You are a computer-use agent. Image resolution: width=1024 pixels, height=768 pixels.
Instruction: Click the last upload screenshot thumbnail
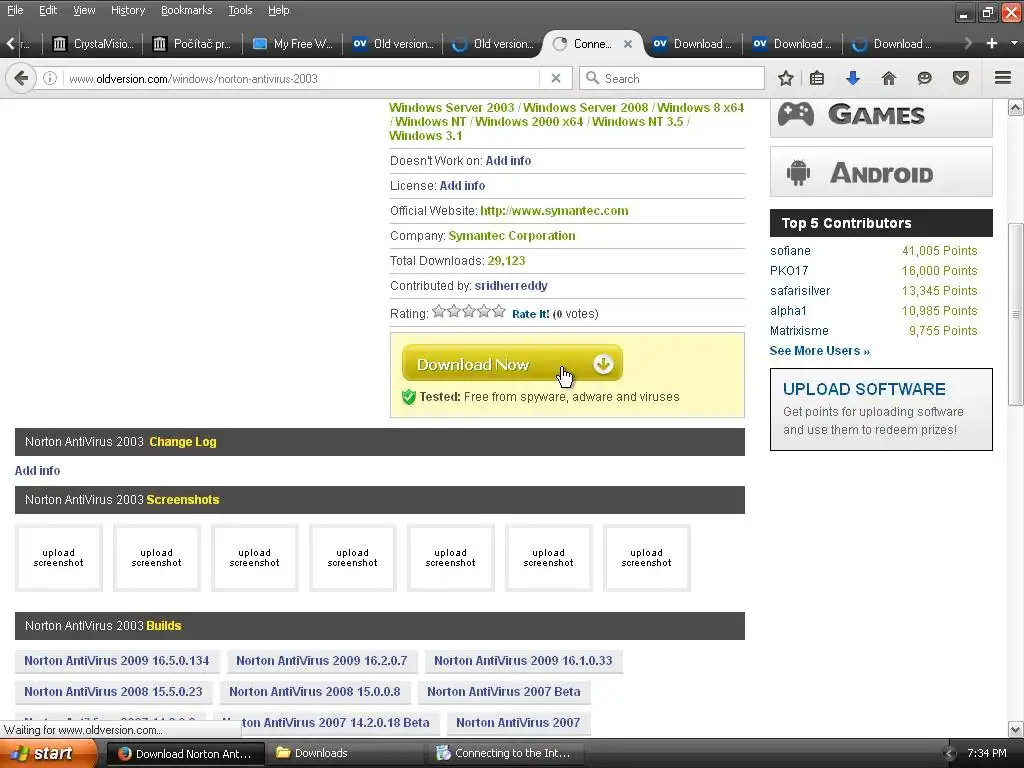coord(647,558)
